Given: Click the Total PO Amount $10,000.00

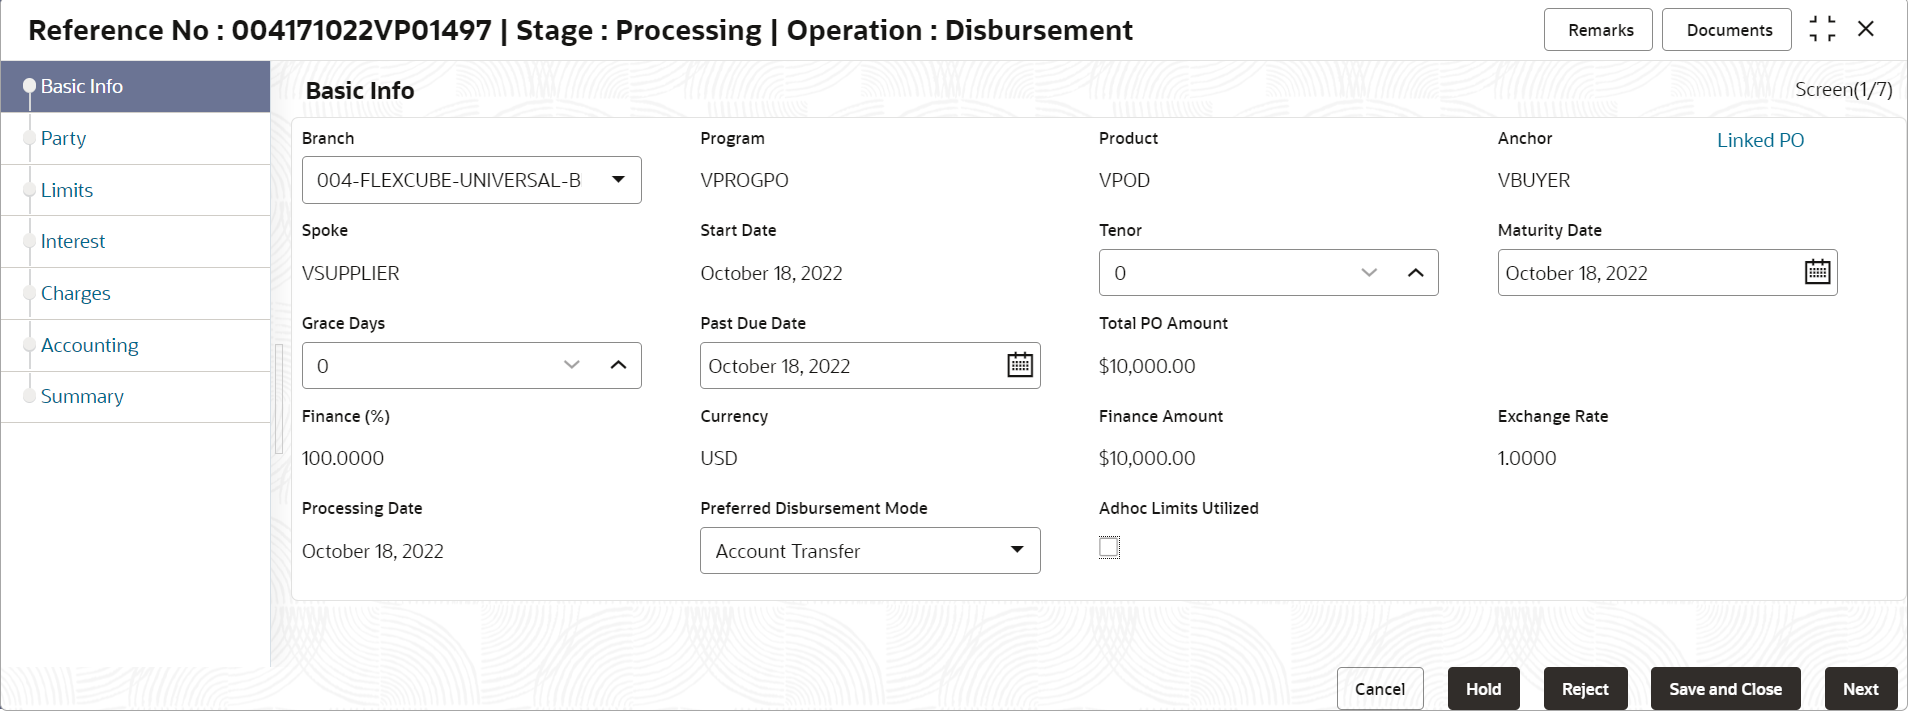Looking at the screenshot, I should click(x=1147, y=367).
